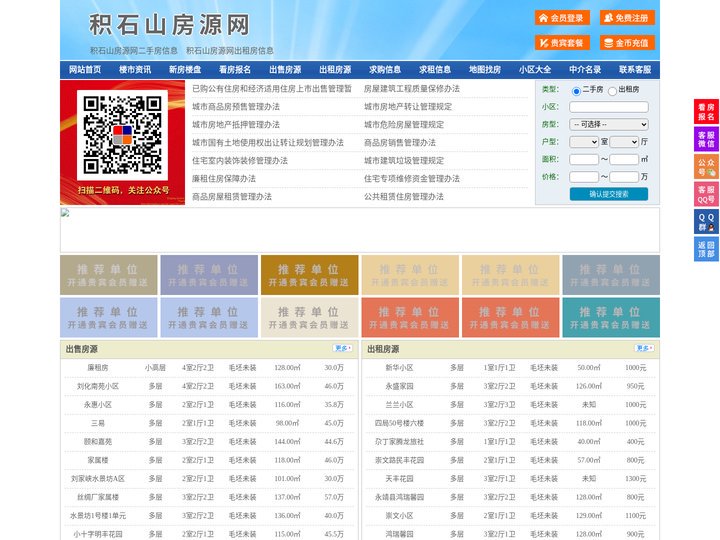Open the 天丰花园 rental listing
The height and width of the screenshot is (540, 720).
(x=399, y=479)
